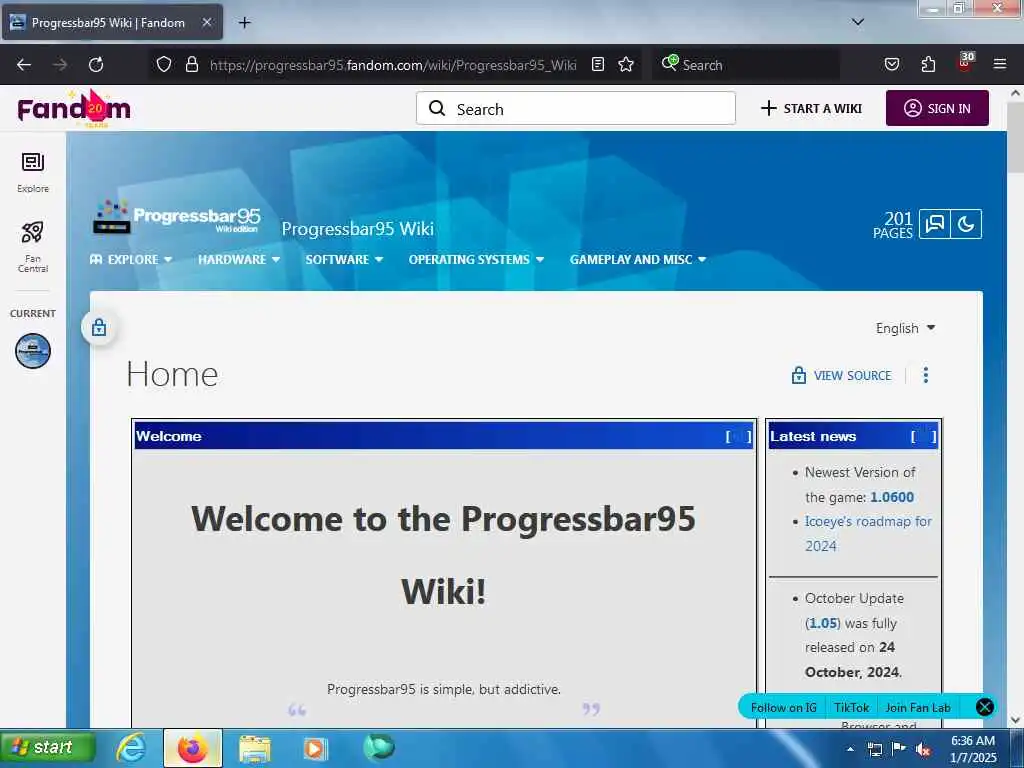Open Explore in the Fandom sidebar
1024x768 pixels.
point(33,172)
